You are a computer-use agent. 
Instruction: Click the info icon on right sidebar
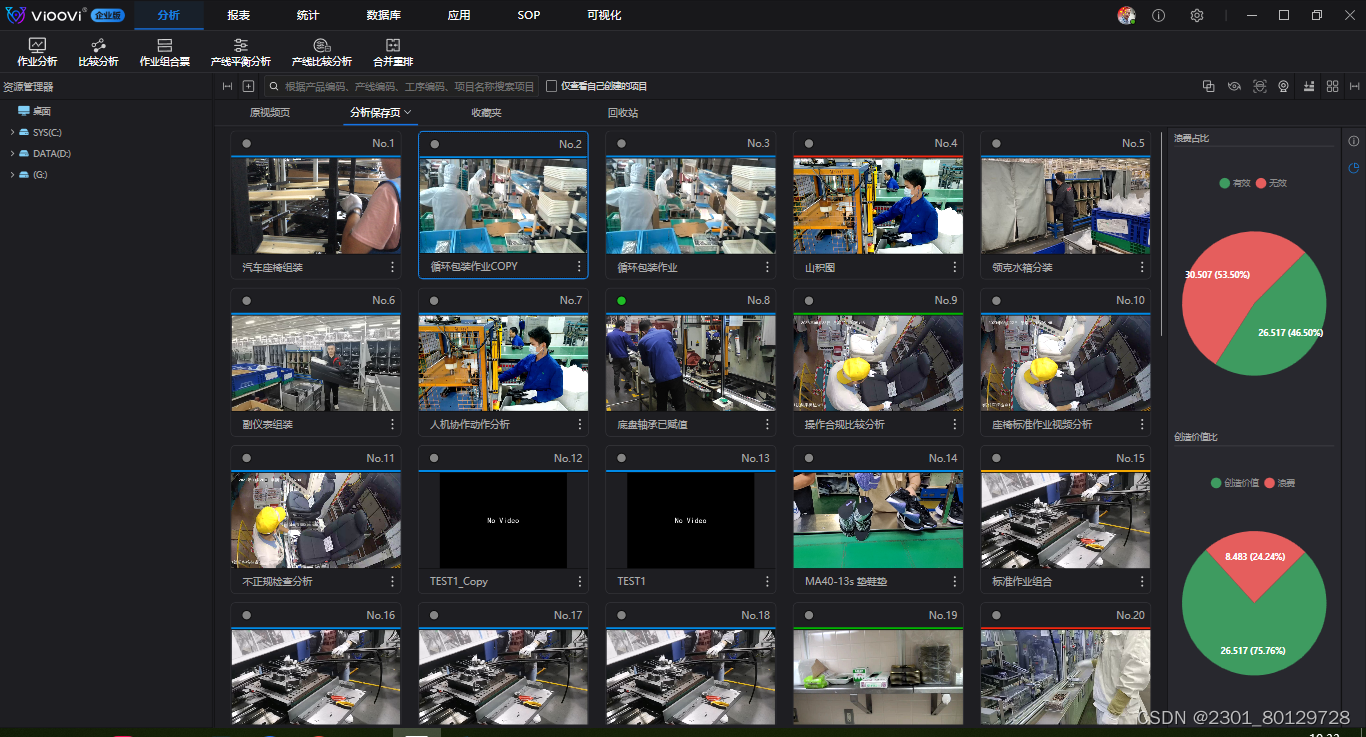click(x=1354, y=141)
